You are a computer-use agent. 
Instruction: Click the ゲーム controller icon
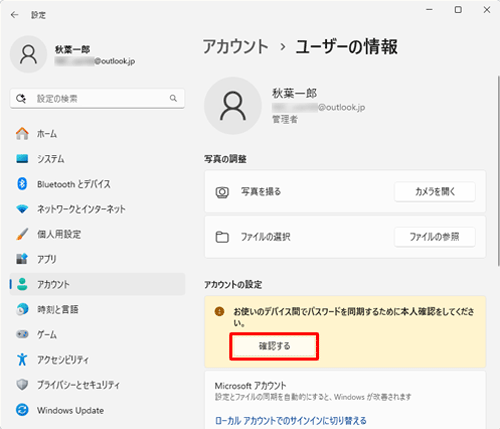tap(22, 334)
